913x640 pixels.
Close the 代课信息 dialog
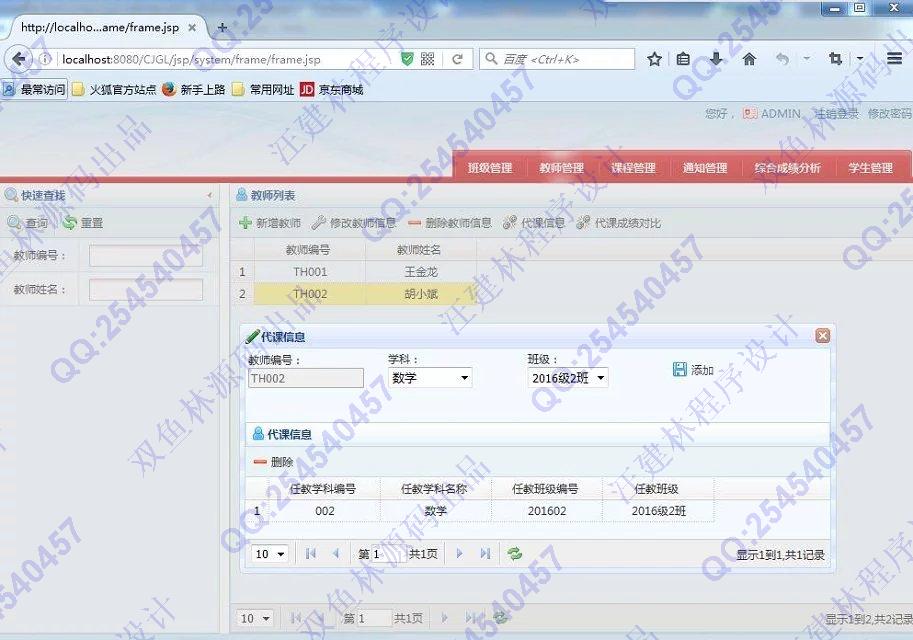(822, 335)
